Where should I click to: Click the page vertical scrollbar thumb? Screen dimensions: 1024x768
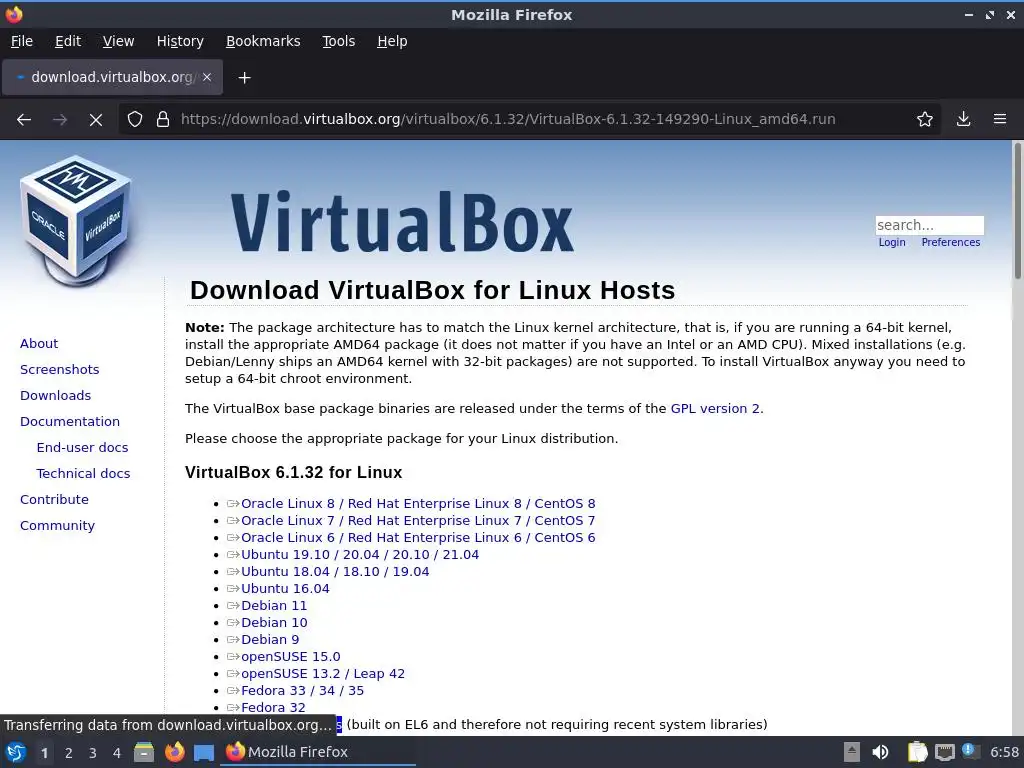coord(1017,211)
